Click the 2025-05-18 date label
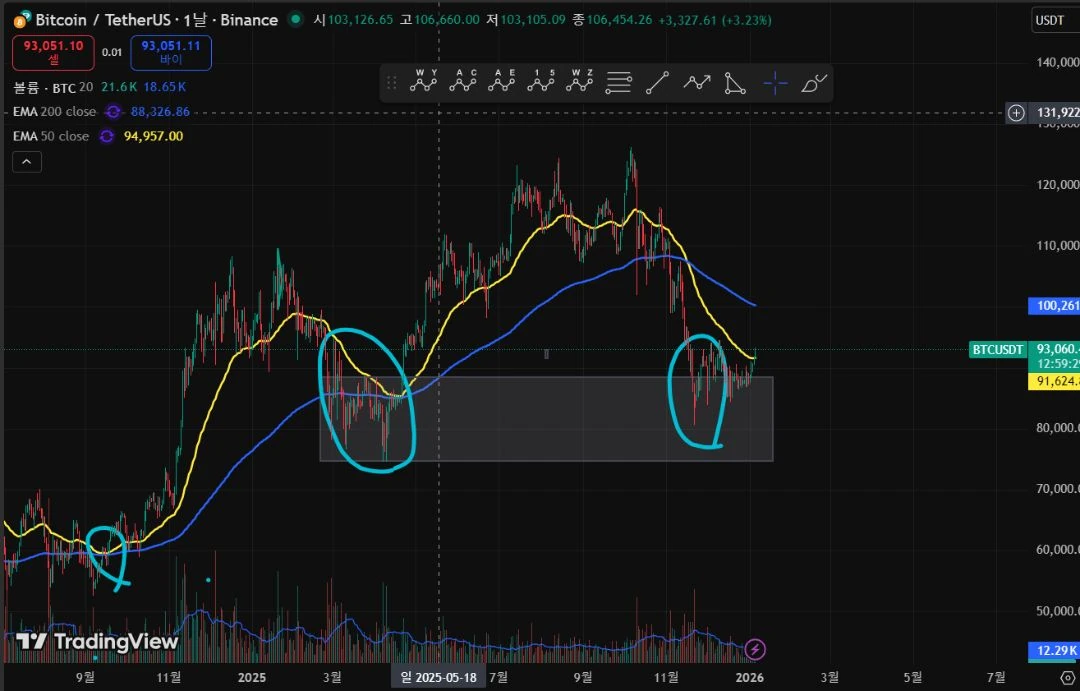This screenshot has width=1080, height=691. pyautogui.click(x=439, y=677)
